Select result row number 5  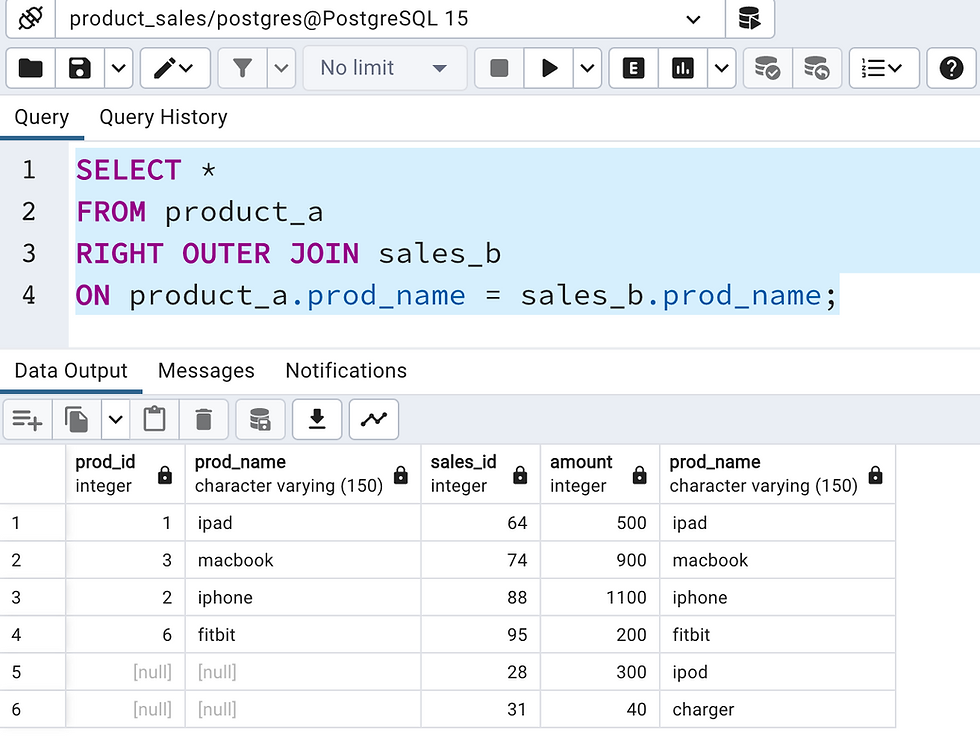[x=32, y=672]
